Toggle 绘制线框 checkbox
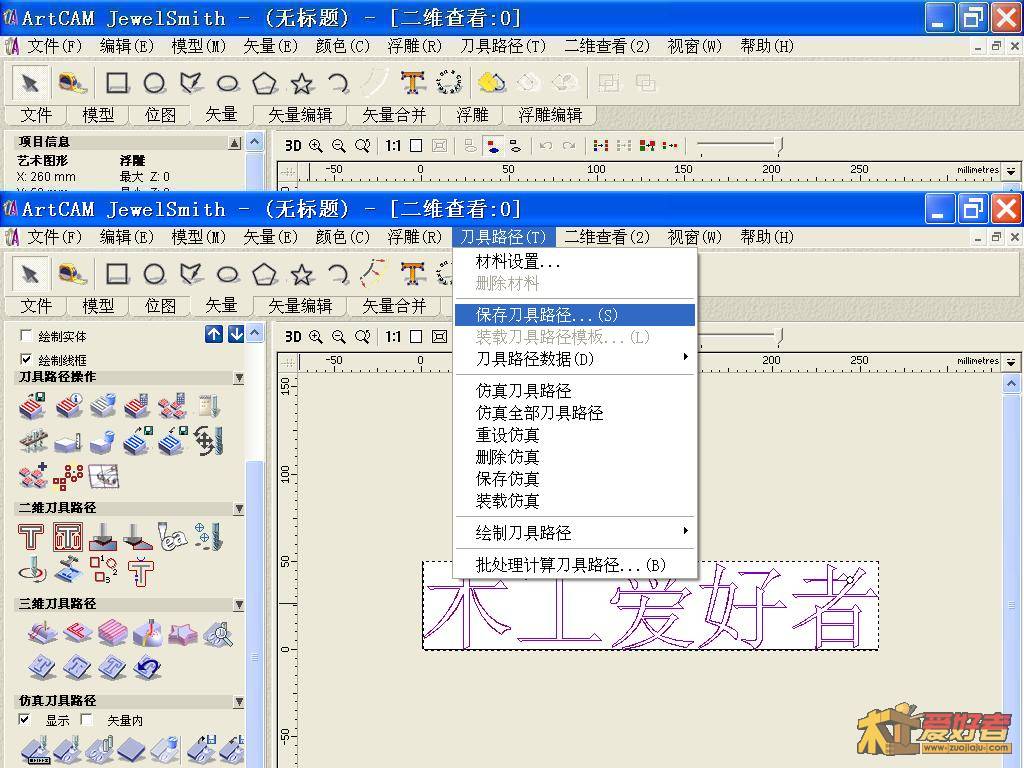 [x=26, y=359]
